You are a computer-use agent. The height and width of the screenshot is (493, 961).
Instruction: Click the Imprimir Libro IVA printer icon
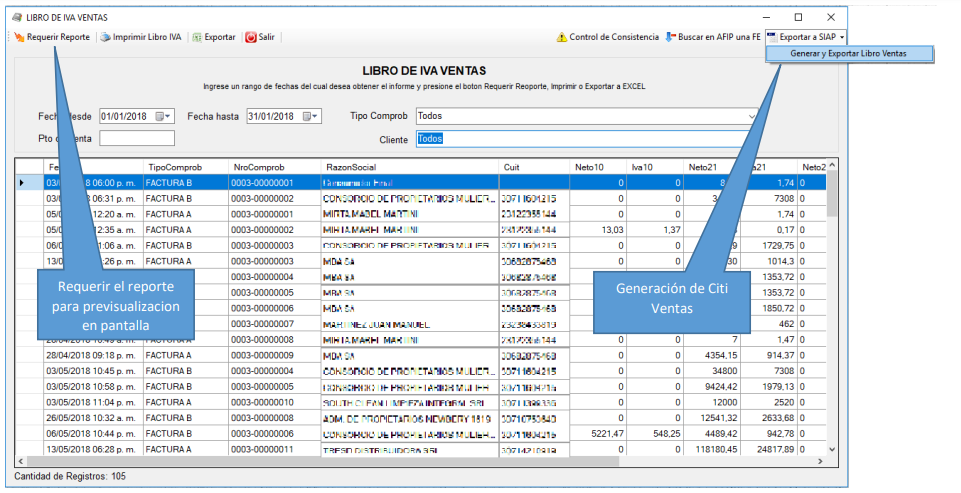[x=105, y=37]
